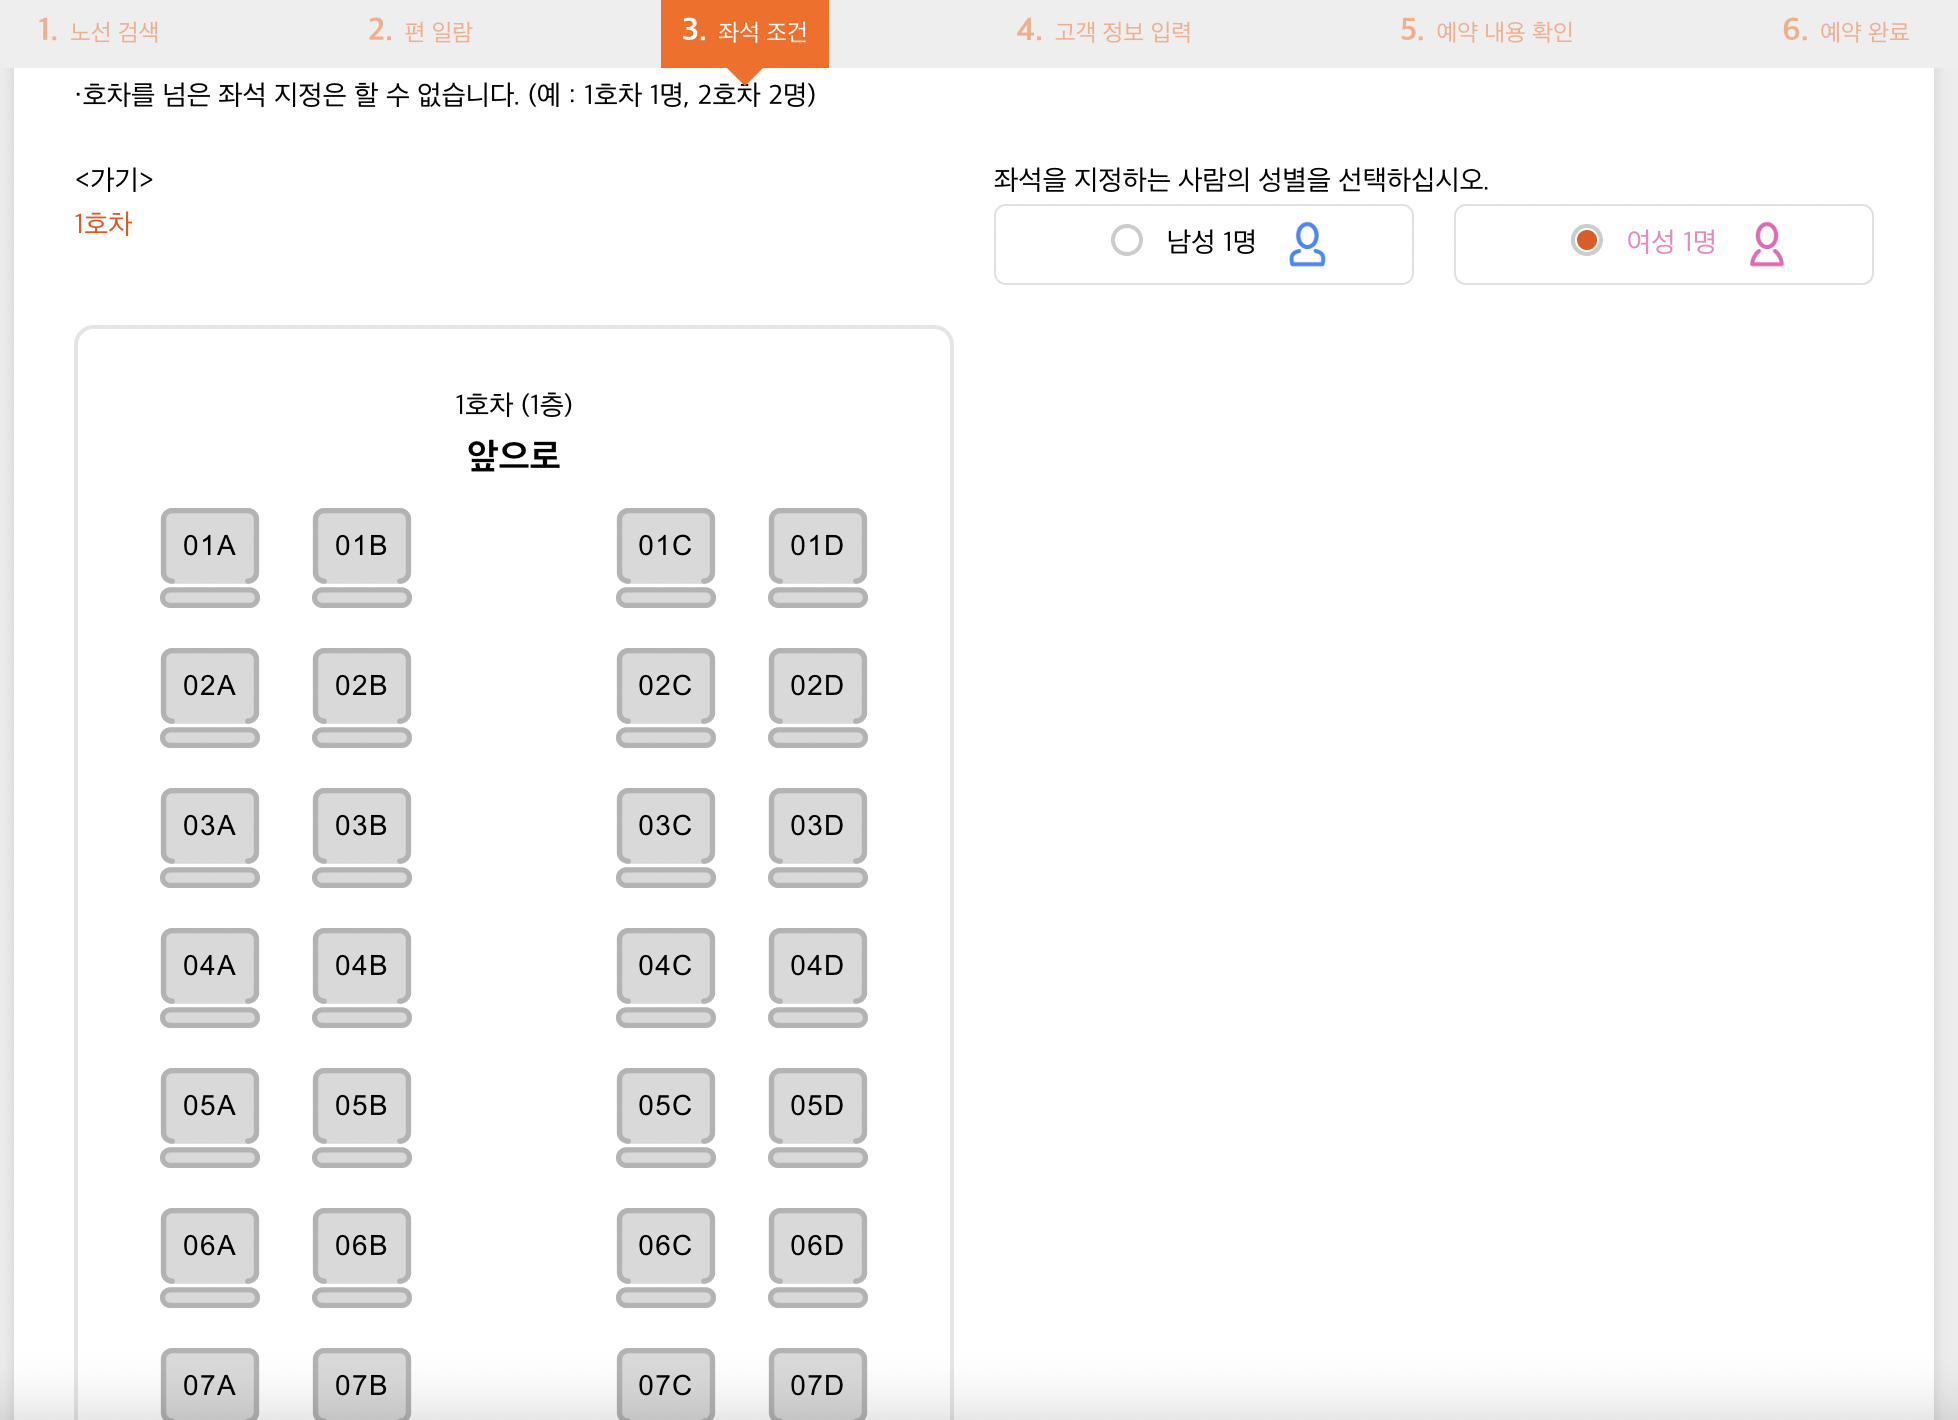Viewport: 1958px width, 1420px height.
Task: Click the 여성 1명 label text
Action: [x=1670, y=241]
